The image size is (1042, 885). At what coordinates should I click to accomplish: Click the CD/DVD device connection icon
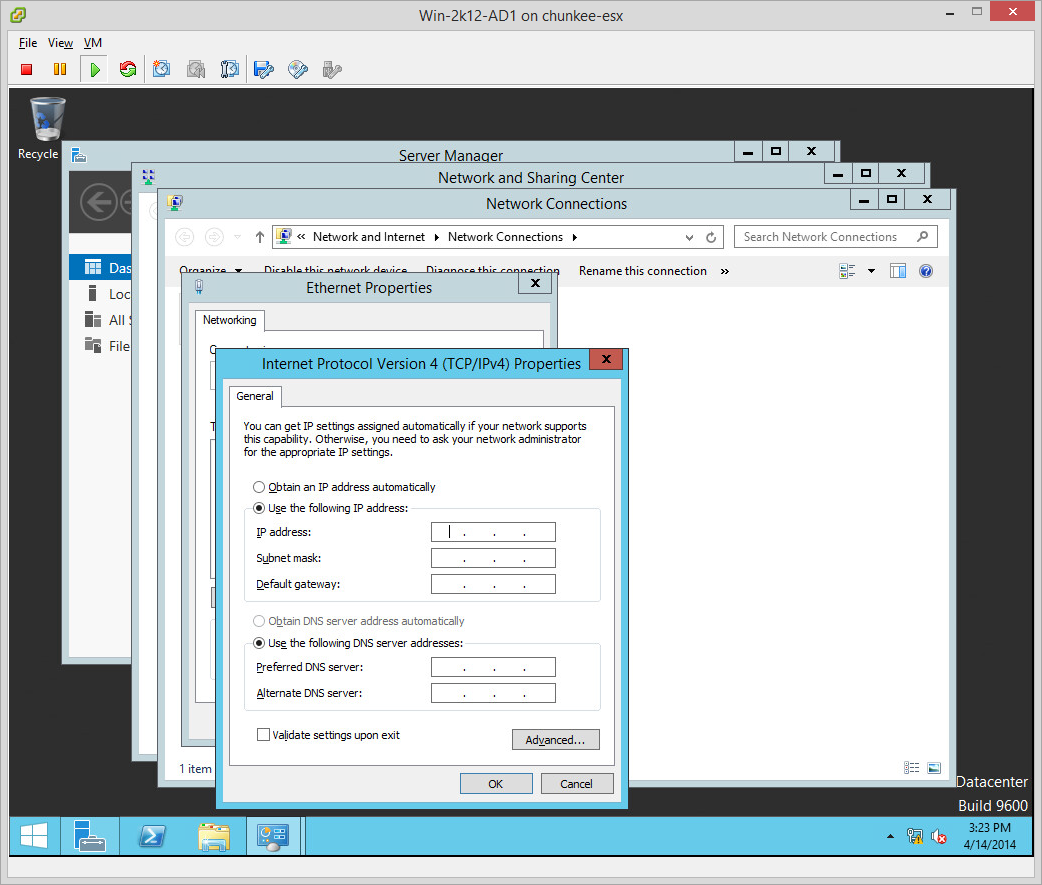pyautogui.click(x=297, y=69)
